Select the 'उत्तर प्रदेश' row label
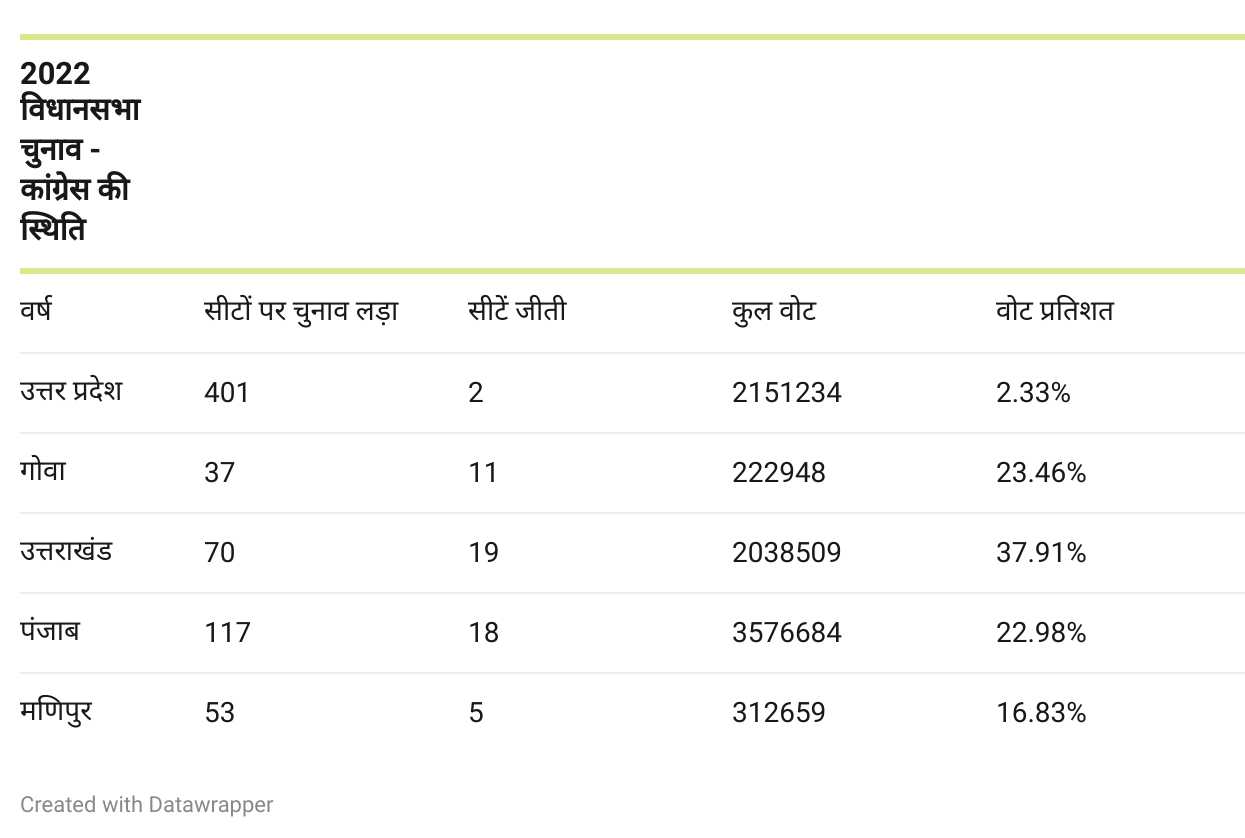Image resolution: width=1245 pixels, height=838 pixels. tap(71, 390)
